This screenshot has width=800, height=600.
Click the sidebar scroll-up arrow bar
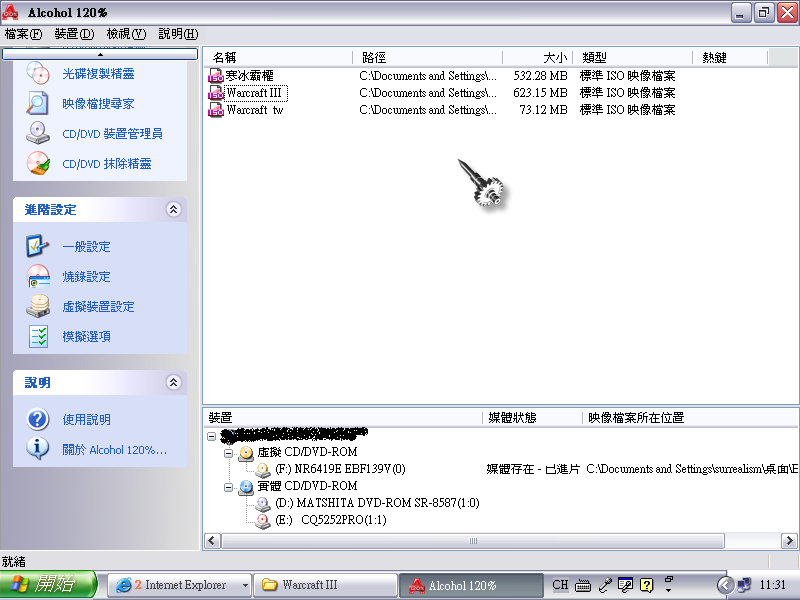100,54
